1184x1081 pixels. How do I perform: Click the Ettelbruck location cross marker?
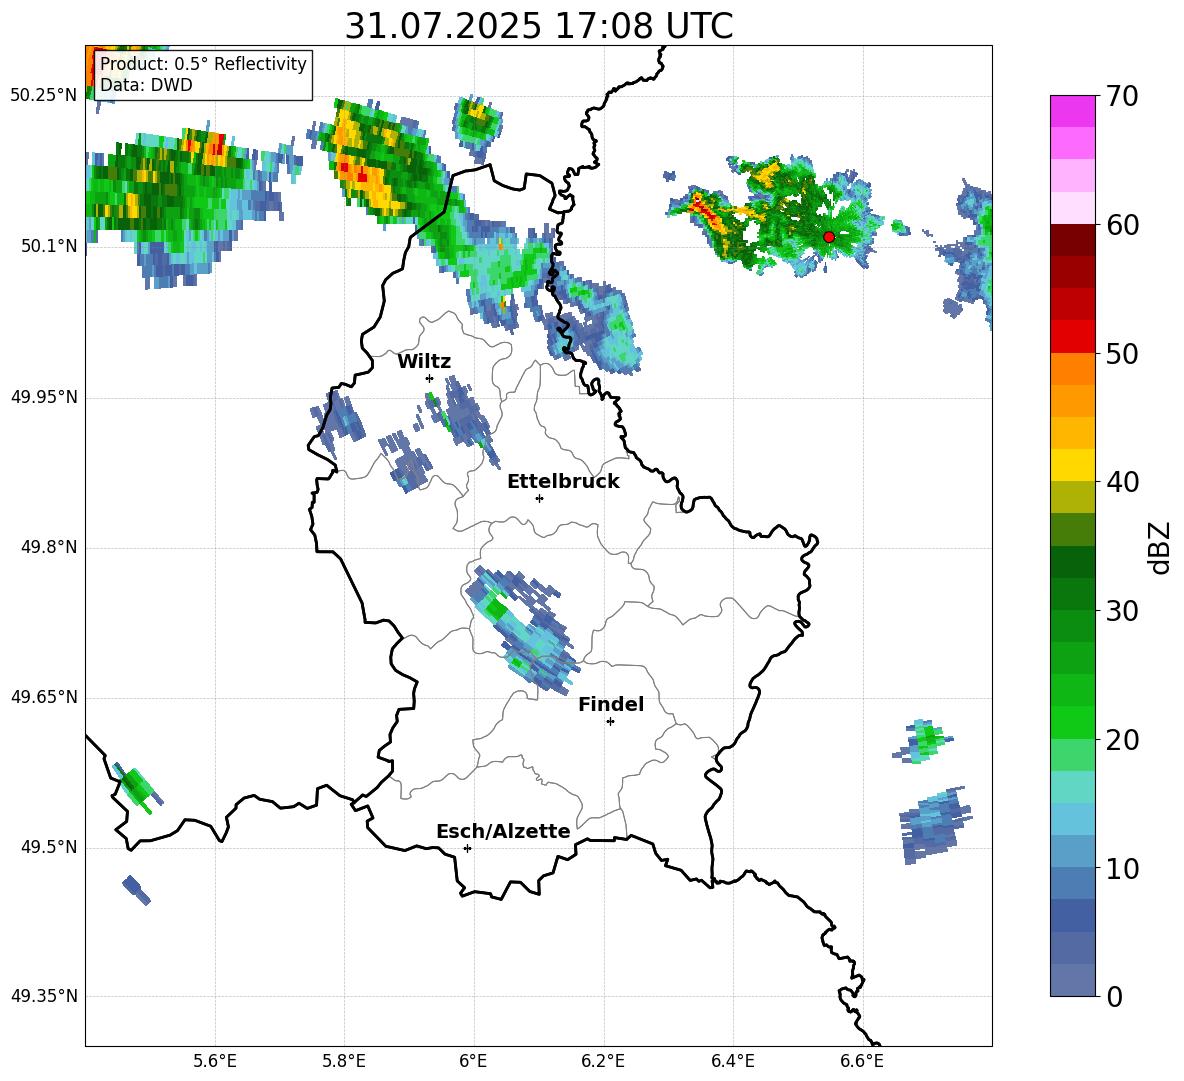coord(539,498)
